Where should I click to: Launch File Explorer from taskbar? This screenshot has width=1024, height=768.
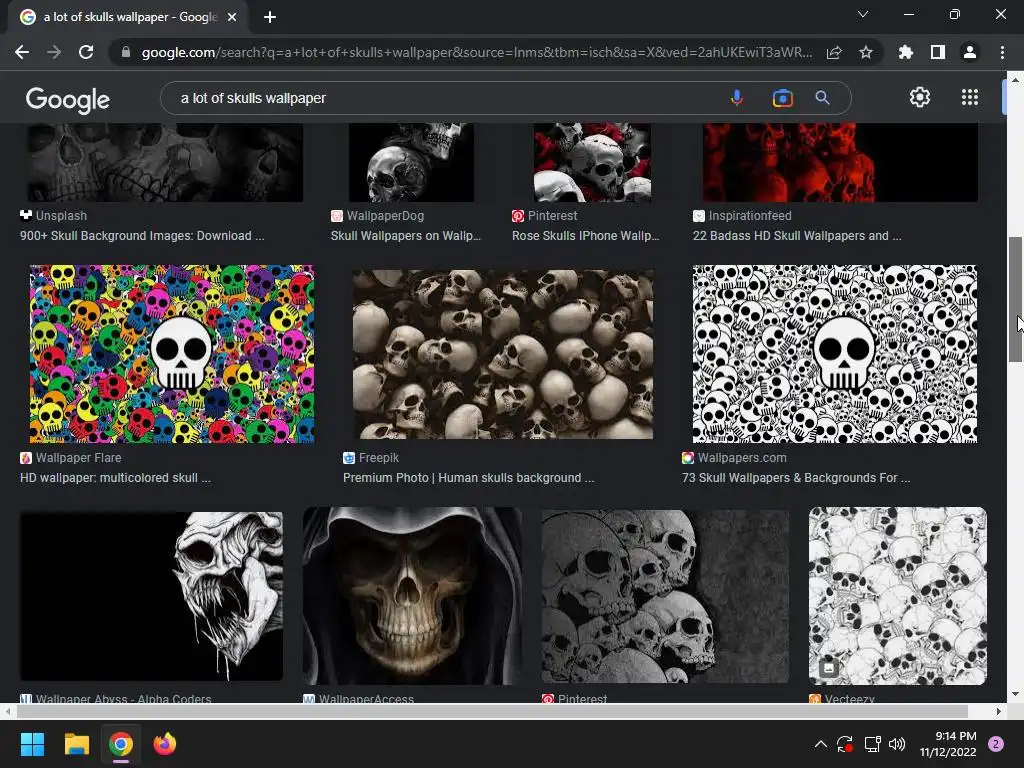click(76, 744)
